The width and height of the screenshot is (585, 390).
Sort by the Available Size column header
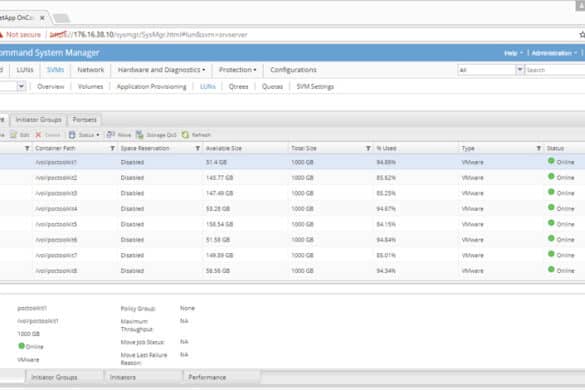[x=224, y=149]
